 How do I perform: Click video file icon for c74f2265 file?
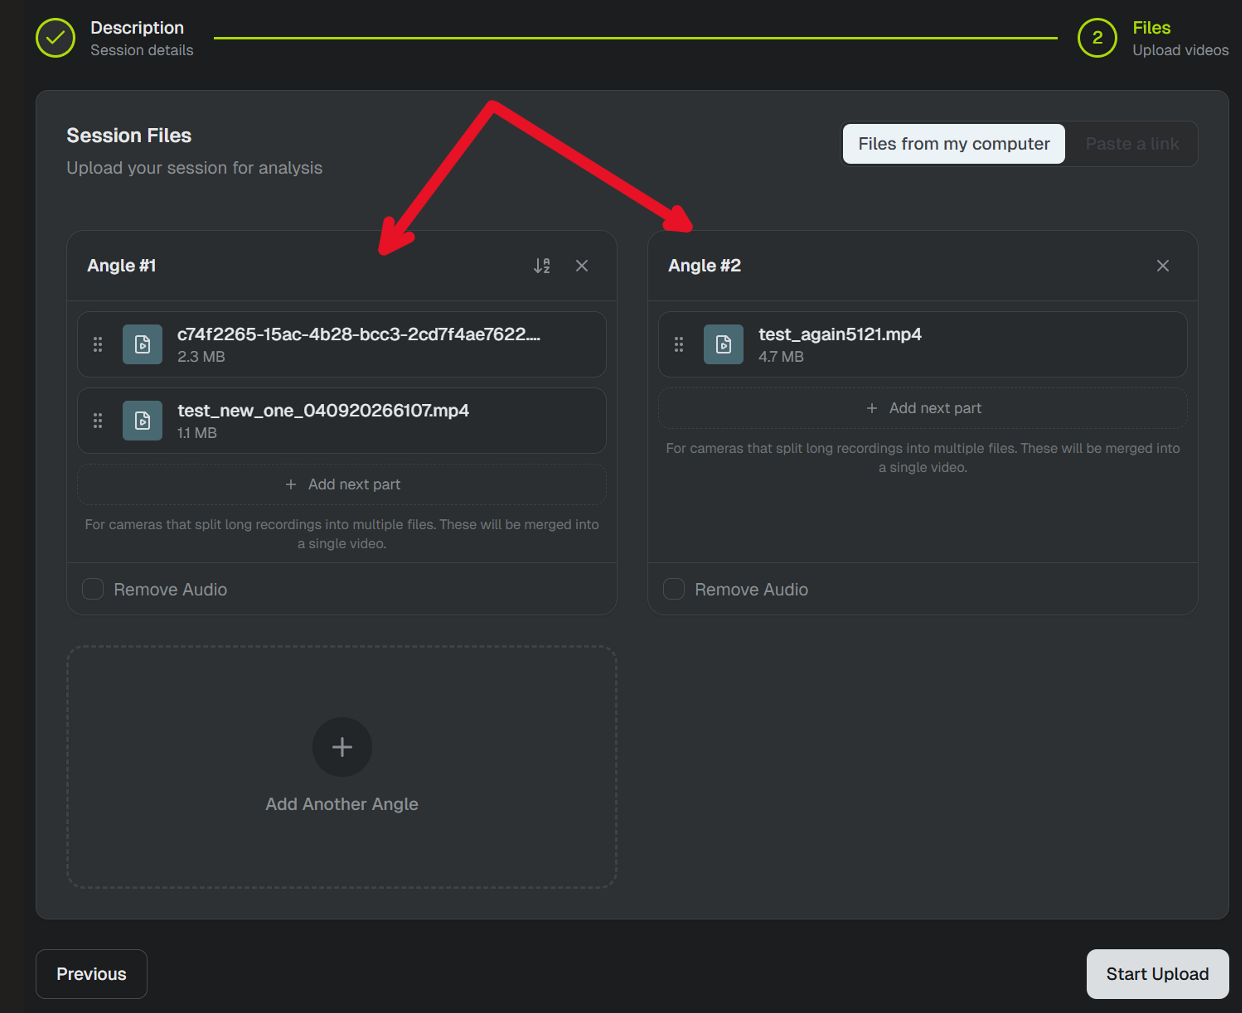click(x=143, y=344)
